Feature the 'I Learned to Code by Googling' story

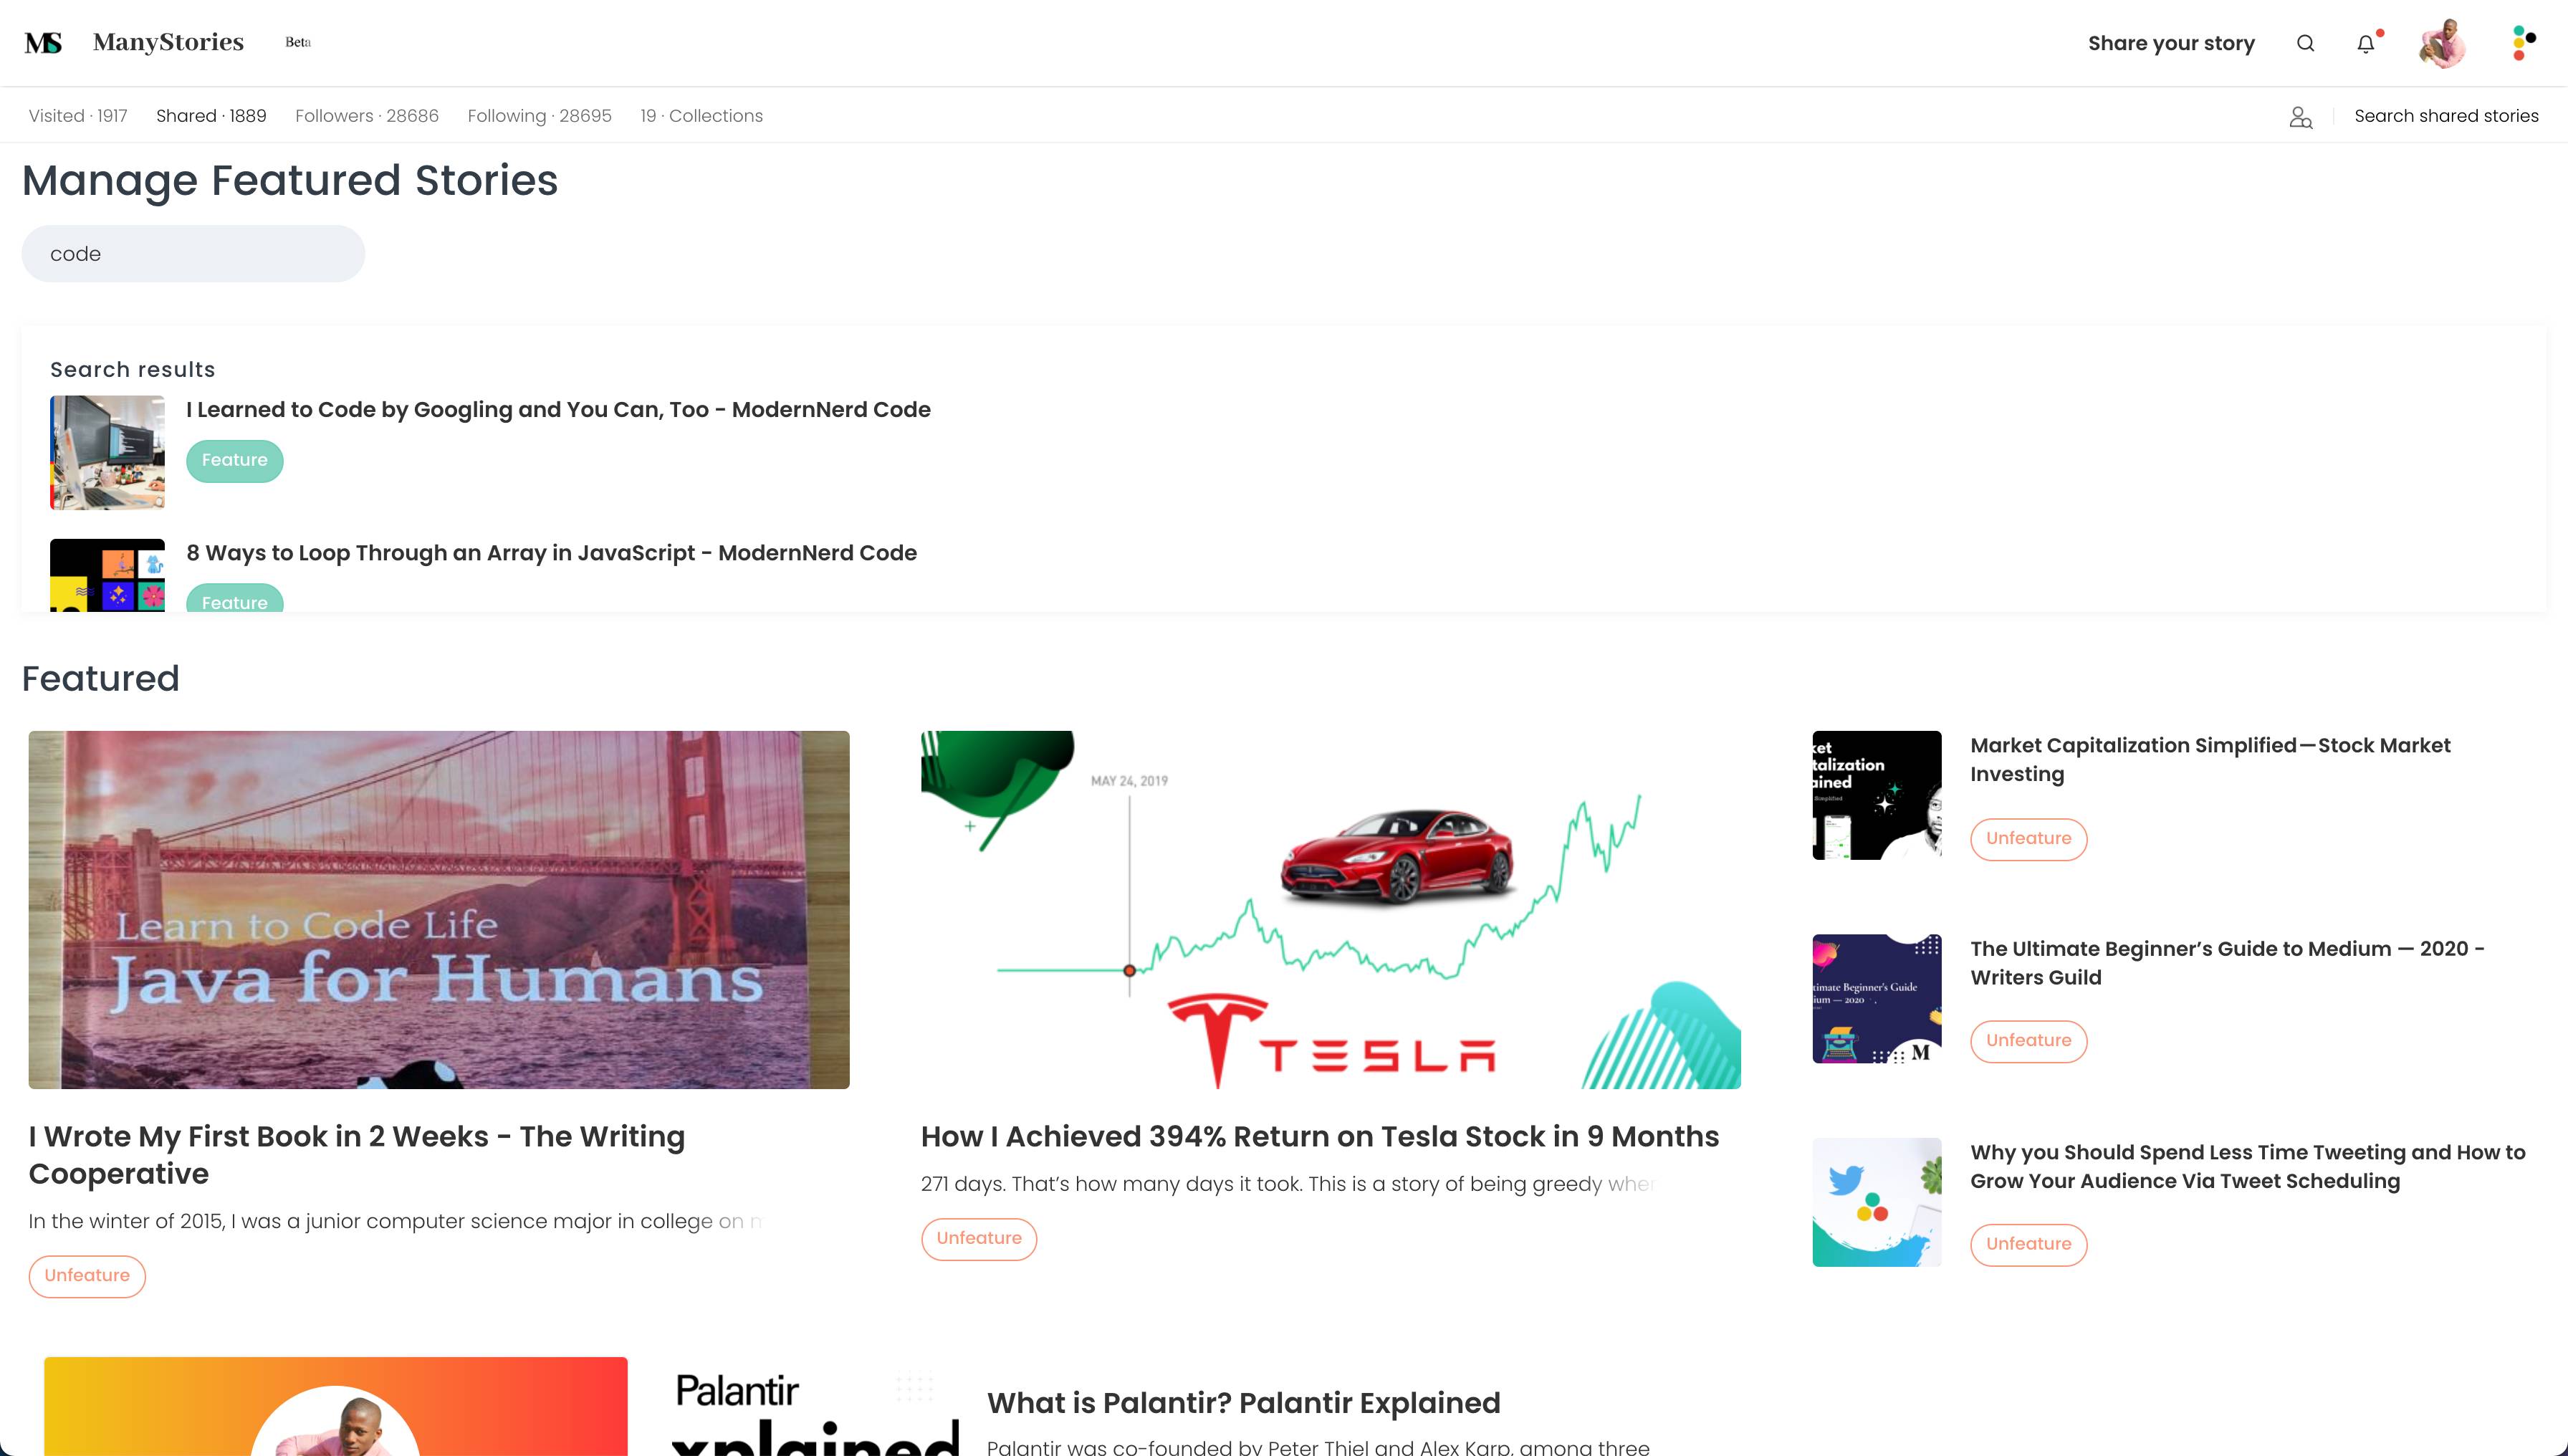[235, 461]
